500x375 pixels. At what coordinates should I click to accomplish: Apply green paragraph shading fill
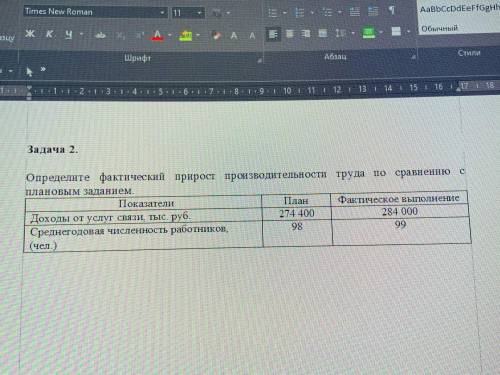pyautogui.click(x=369, y=33)
